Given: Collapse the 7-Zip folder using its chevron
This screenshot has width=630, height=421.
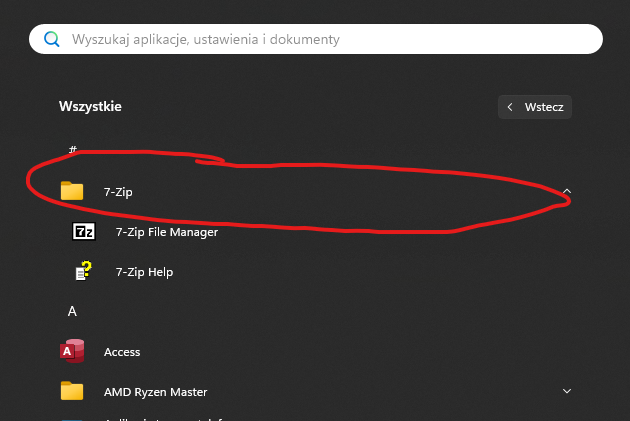Looking at the screenshot, I should (x=567, y=190).
